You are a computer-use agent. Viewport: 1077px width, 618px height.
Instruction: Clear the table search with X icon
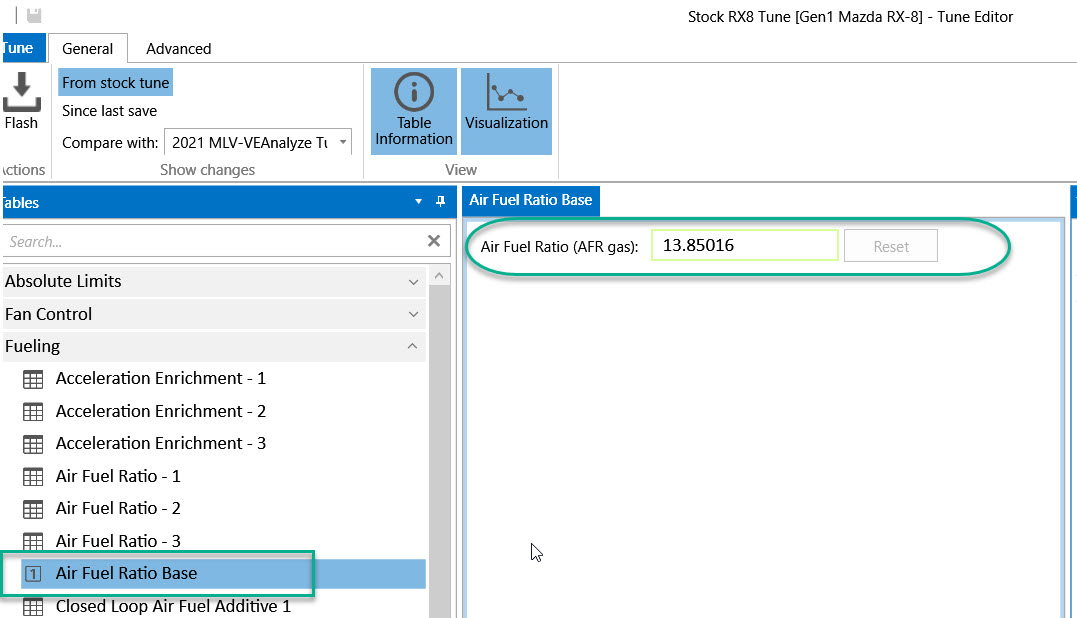click(434, 241)
